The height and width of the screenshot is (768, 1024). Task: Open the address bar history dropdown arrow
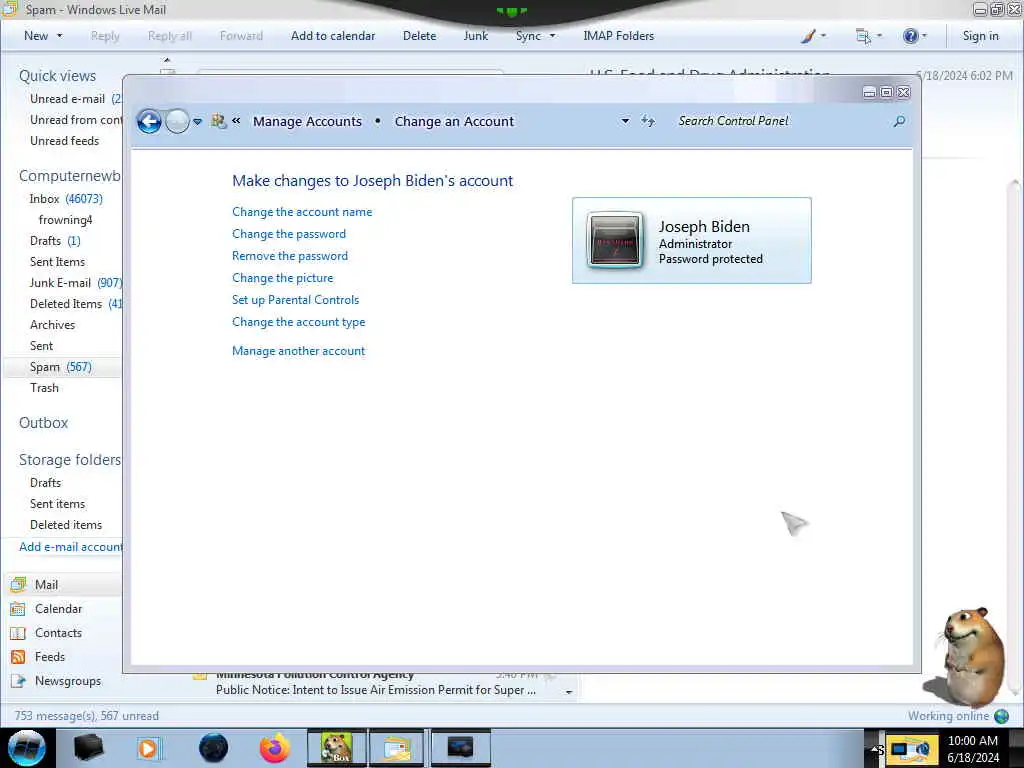625,121
